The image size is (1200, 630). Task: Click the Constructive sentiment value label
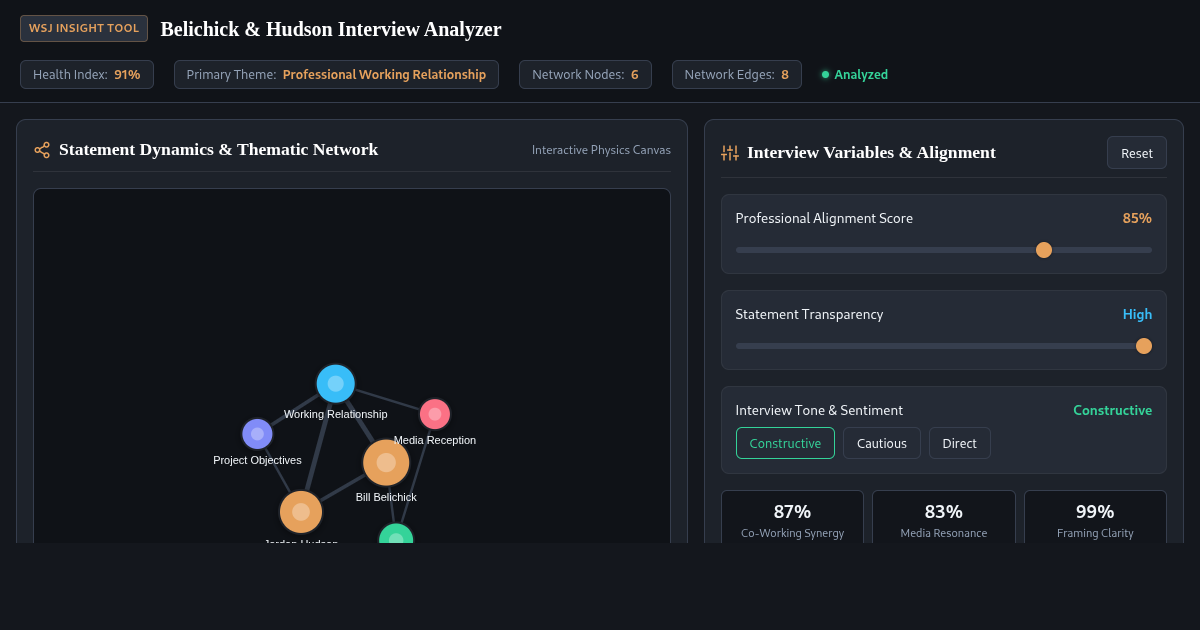click(1112, 410)
